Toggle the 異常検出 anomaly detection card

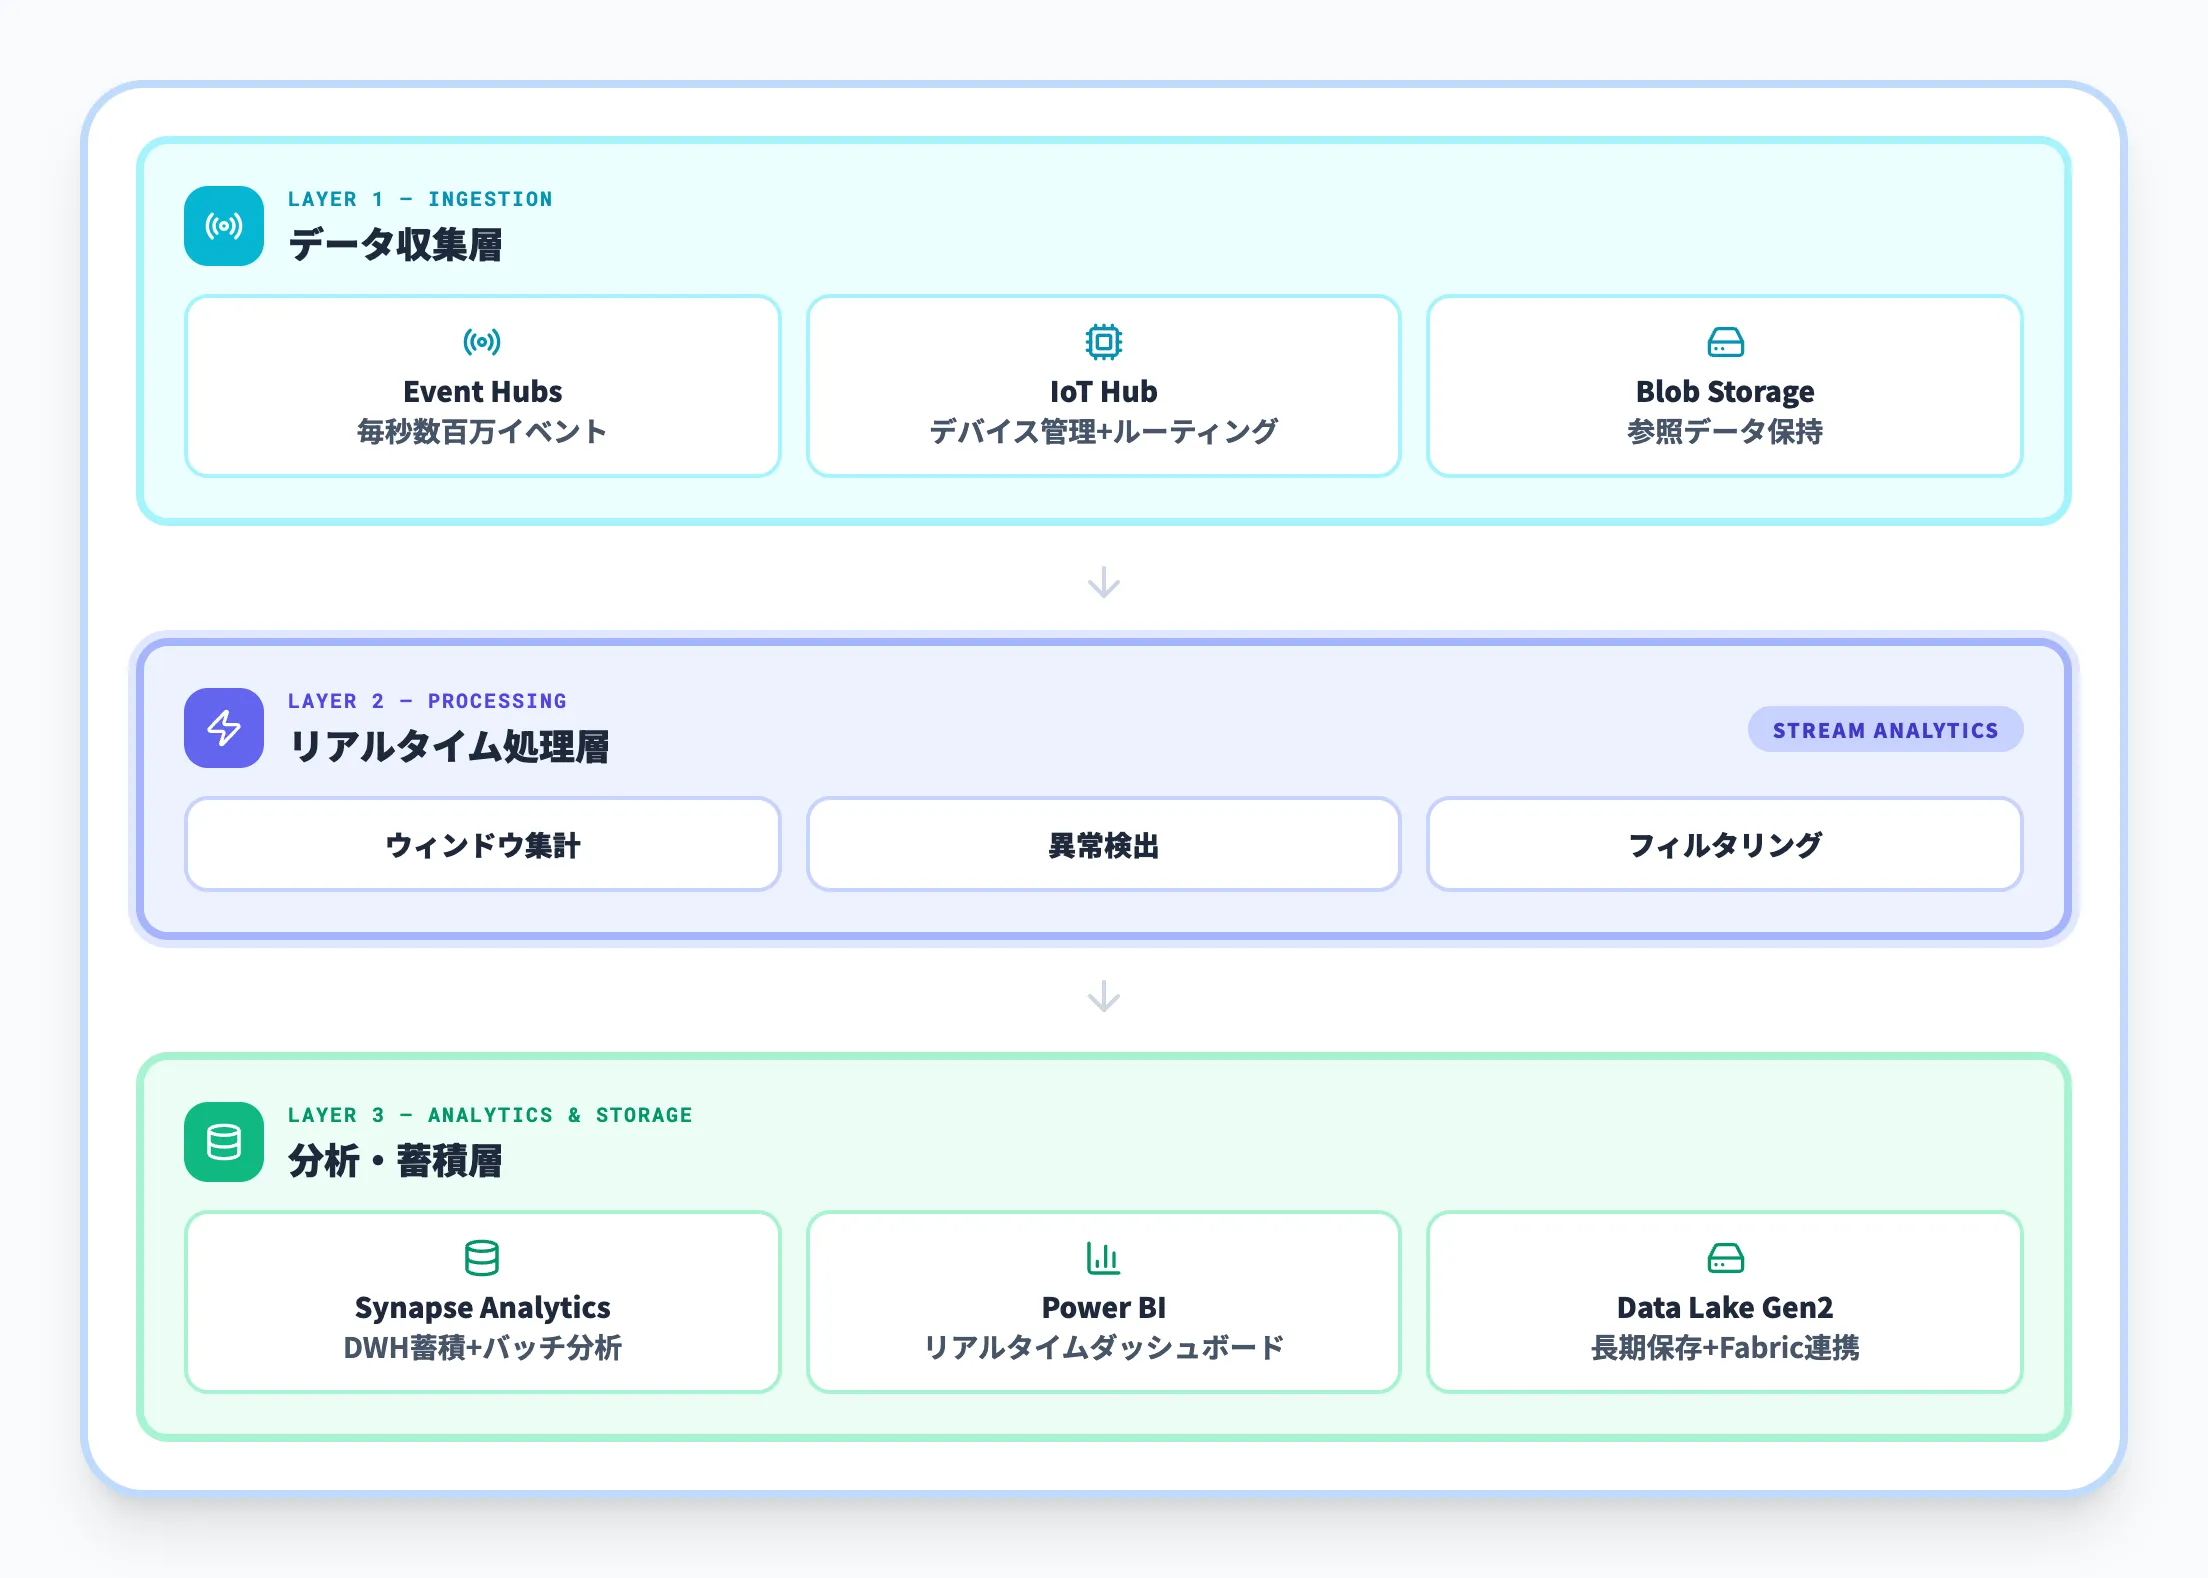coord(1103,845)
